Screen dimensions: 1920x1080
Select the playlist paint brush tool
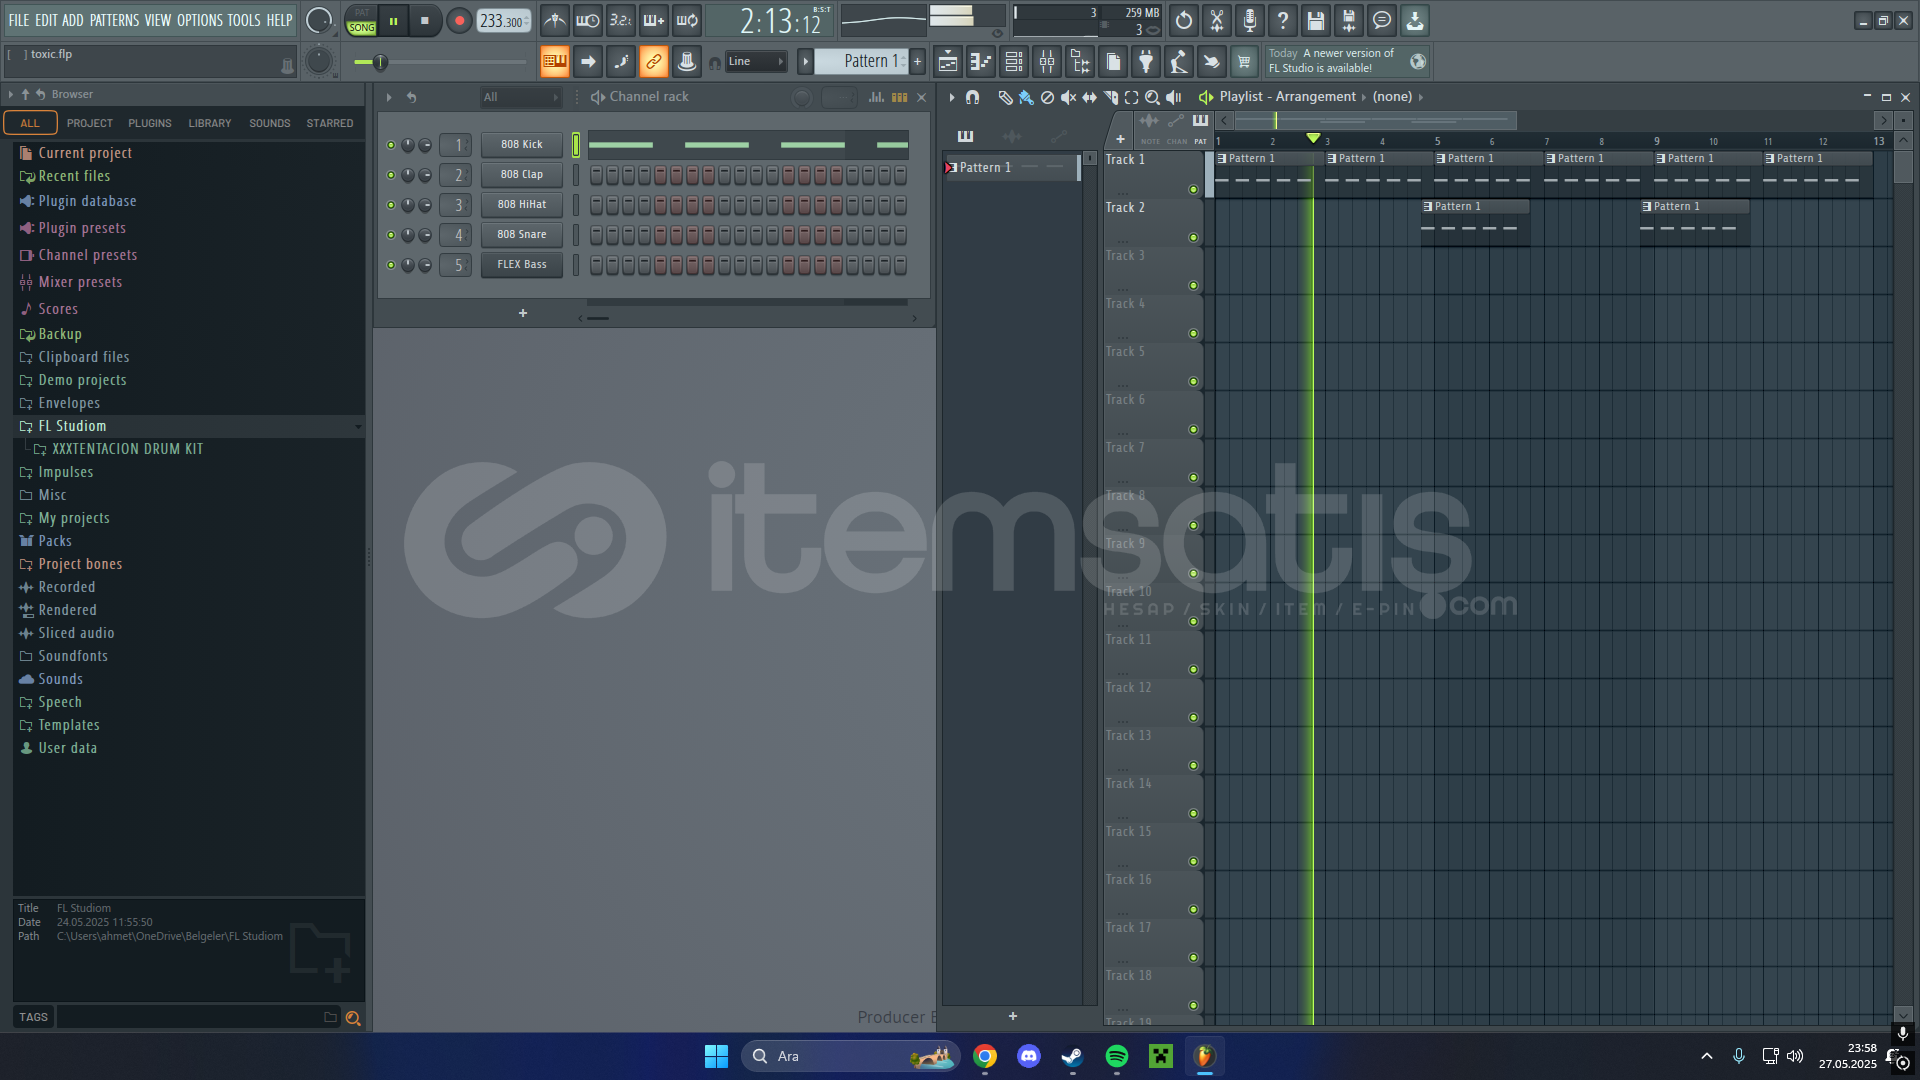click(x=1026, y=97)
